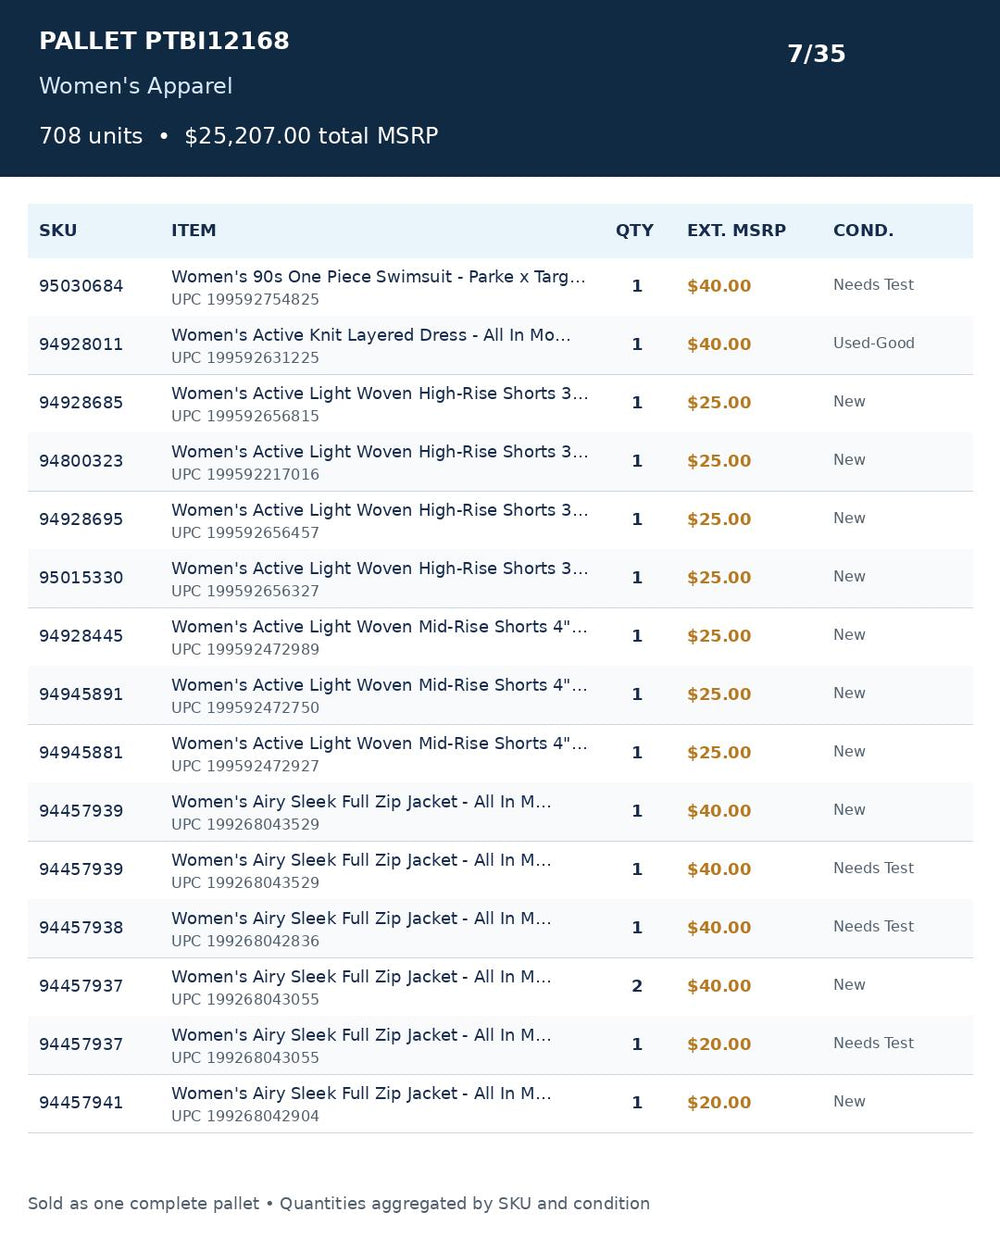Screen dimensions: 1000x1250
Task: Click the SKU column header
Action: [58, 231]
